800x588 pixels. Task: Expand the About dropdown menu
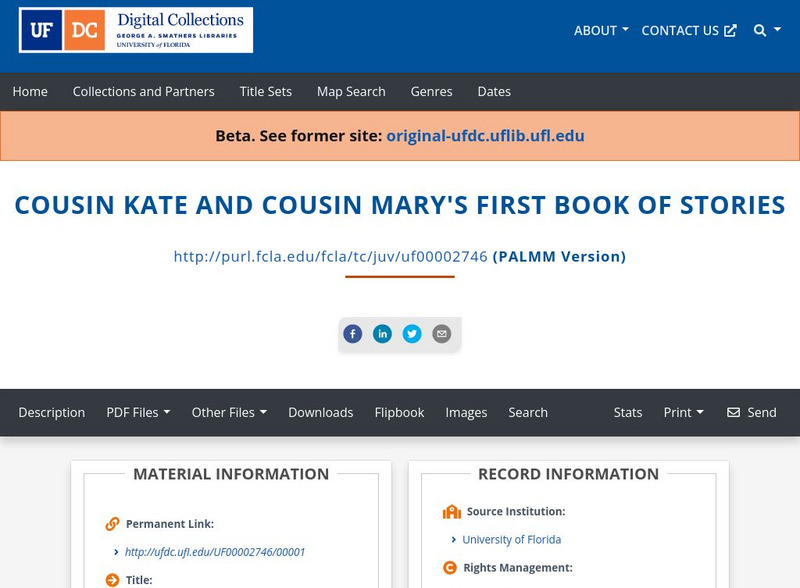point(601,31)
